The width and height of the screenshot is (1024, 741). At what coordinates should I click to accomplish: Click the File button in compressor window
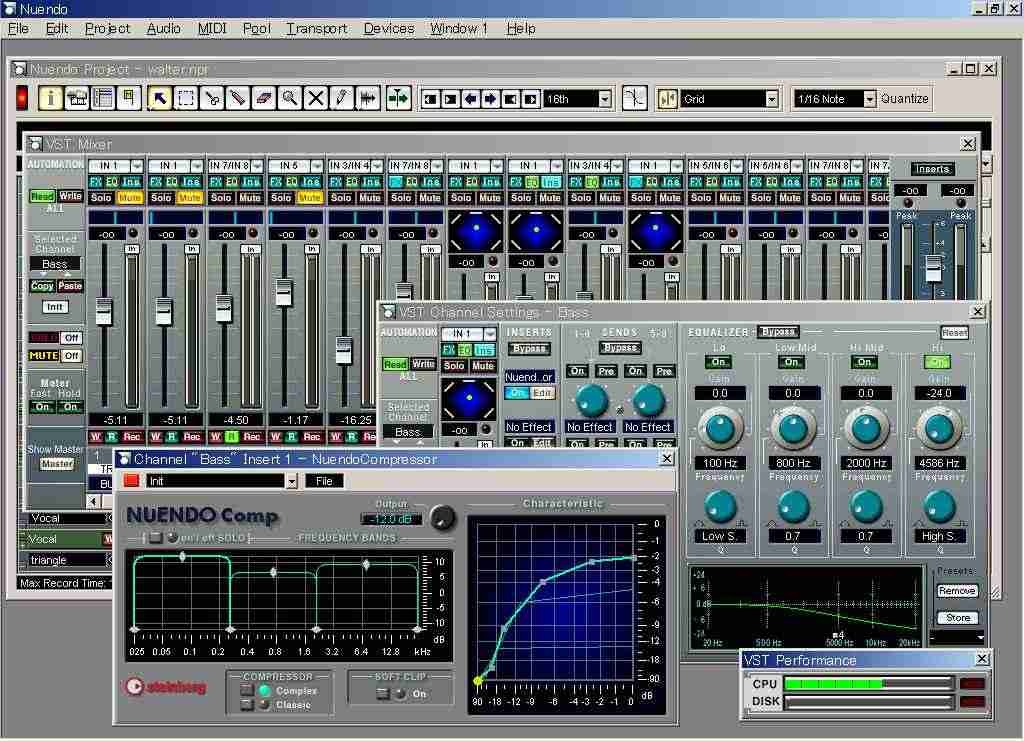tap(324, 481)
